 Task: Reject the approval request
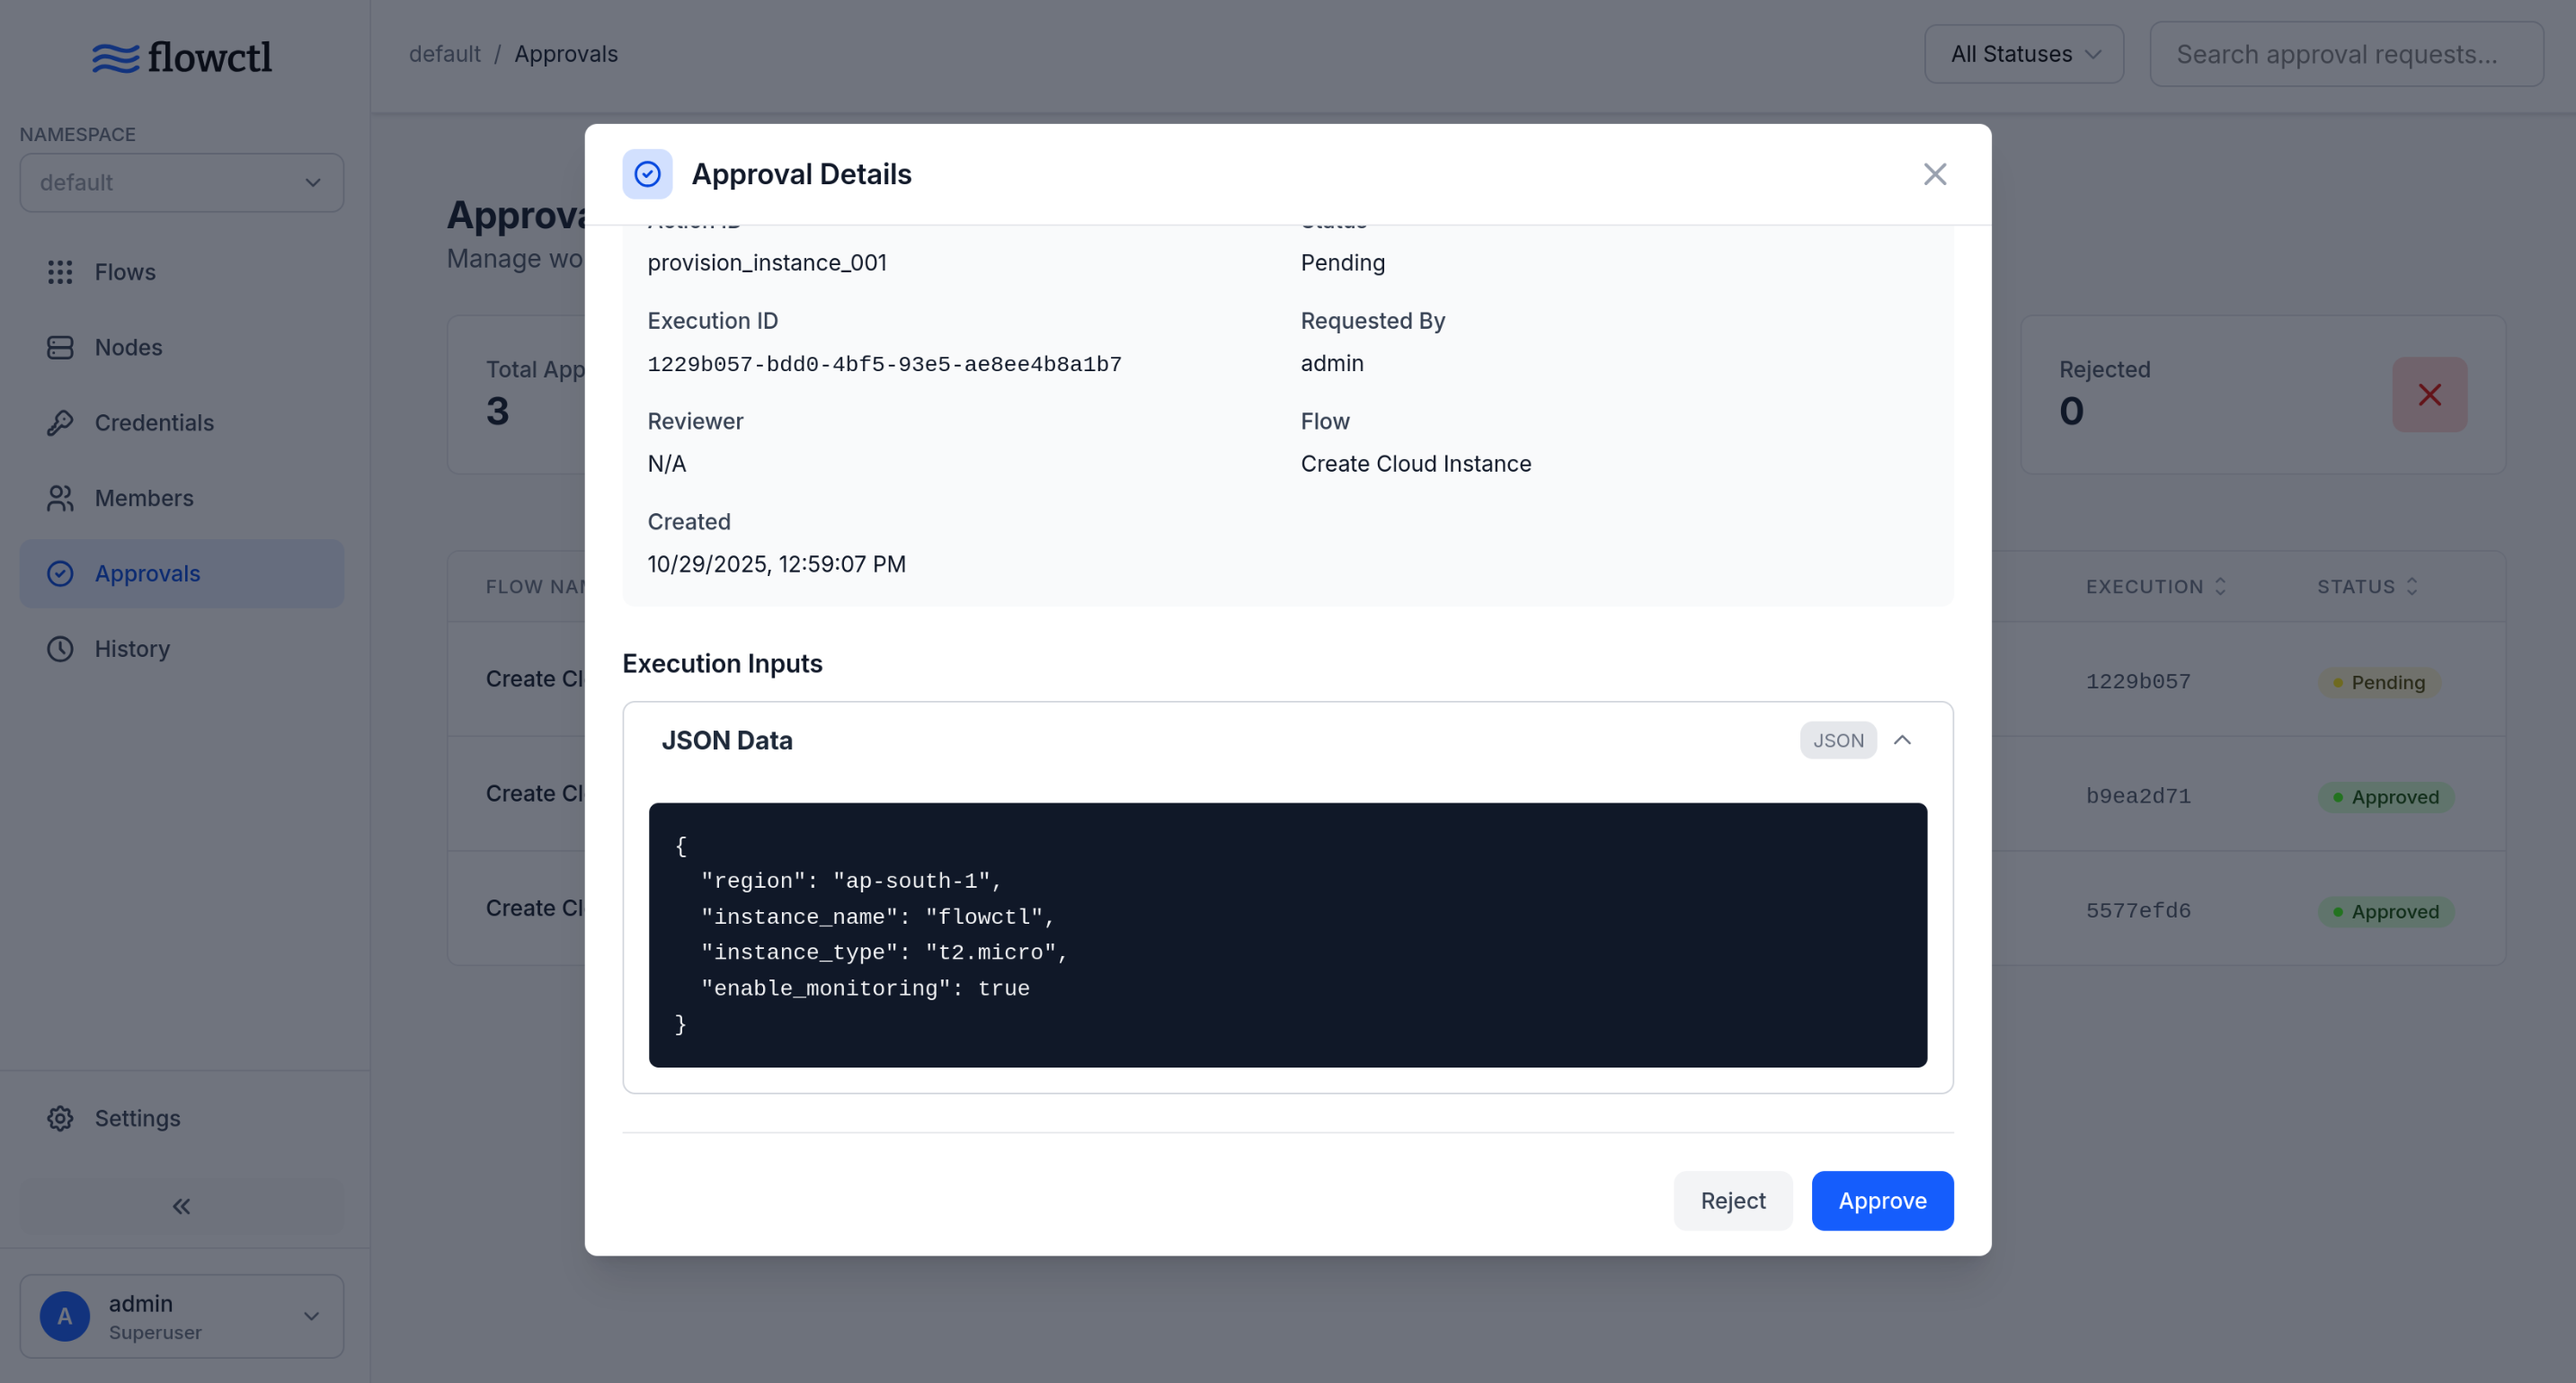pyautogui.click(x=1732, y=1200)
